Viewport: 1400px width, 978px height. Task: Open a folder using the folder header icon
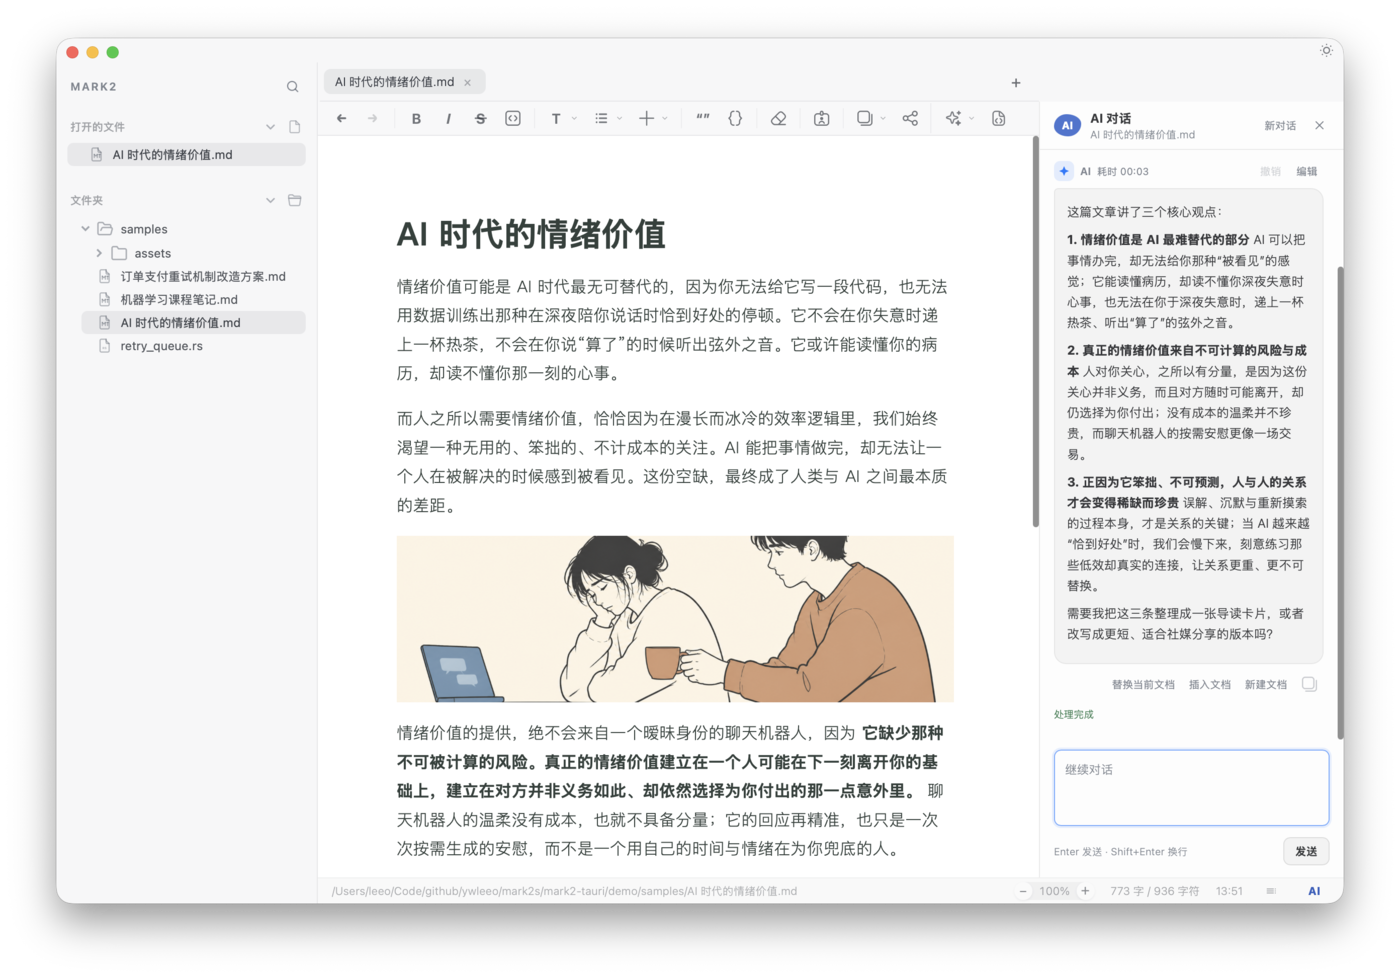295,200
